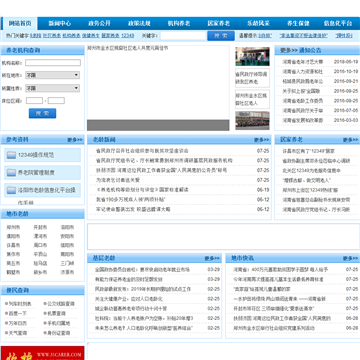Open the 政务公开 menu item
The width and height of the screenshot is (360, 360).
tap(99, 23)
